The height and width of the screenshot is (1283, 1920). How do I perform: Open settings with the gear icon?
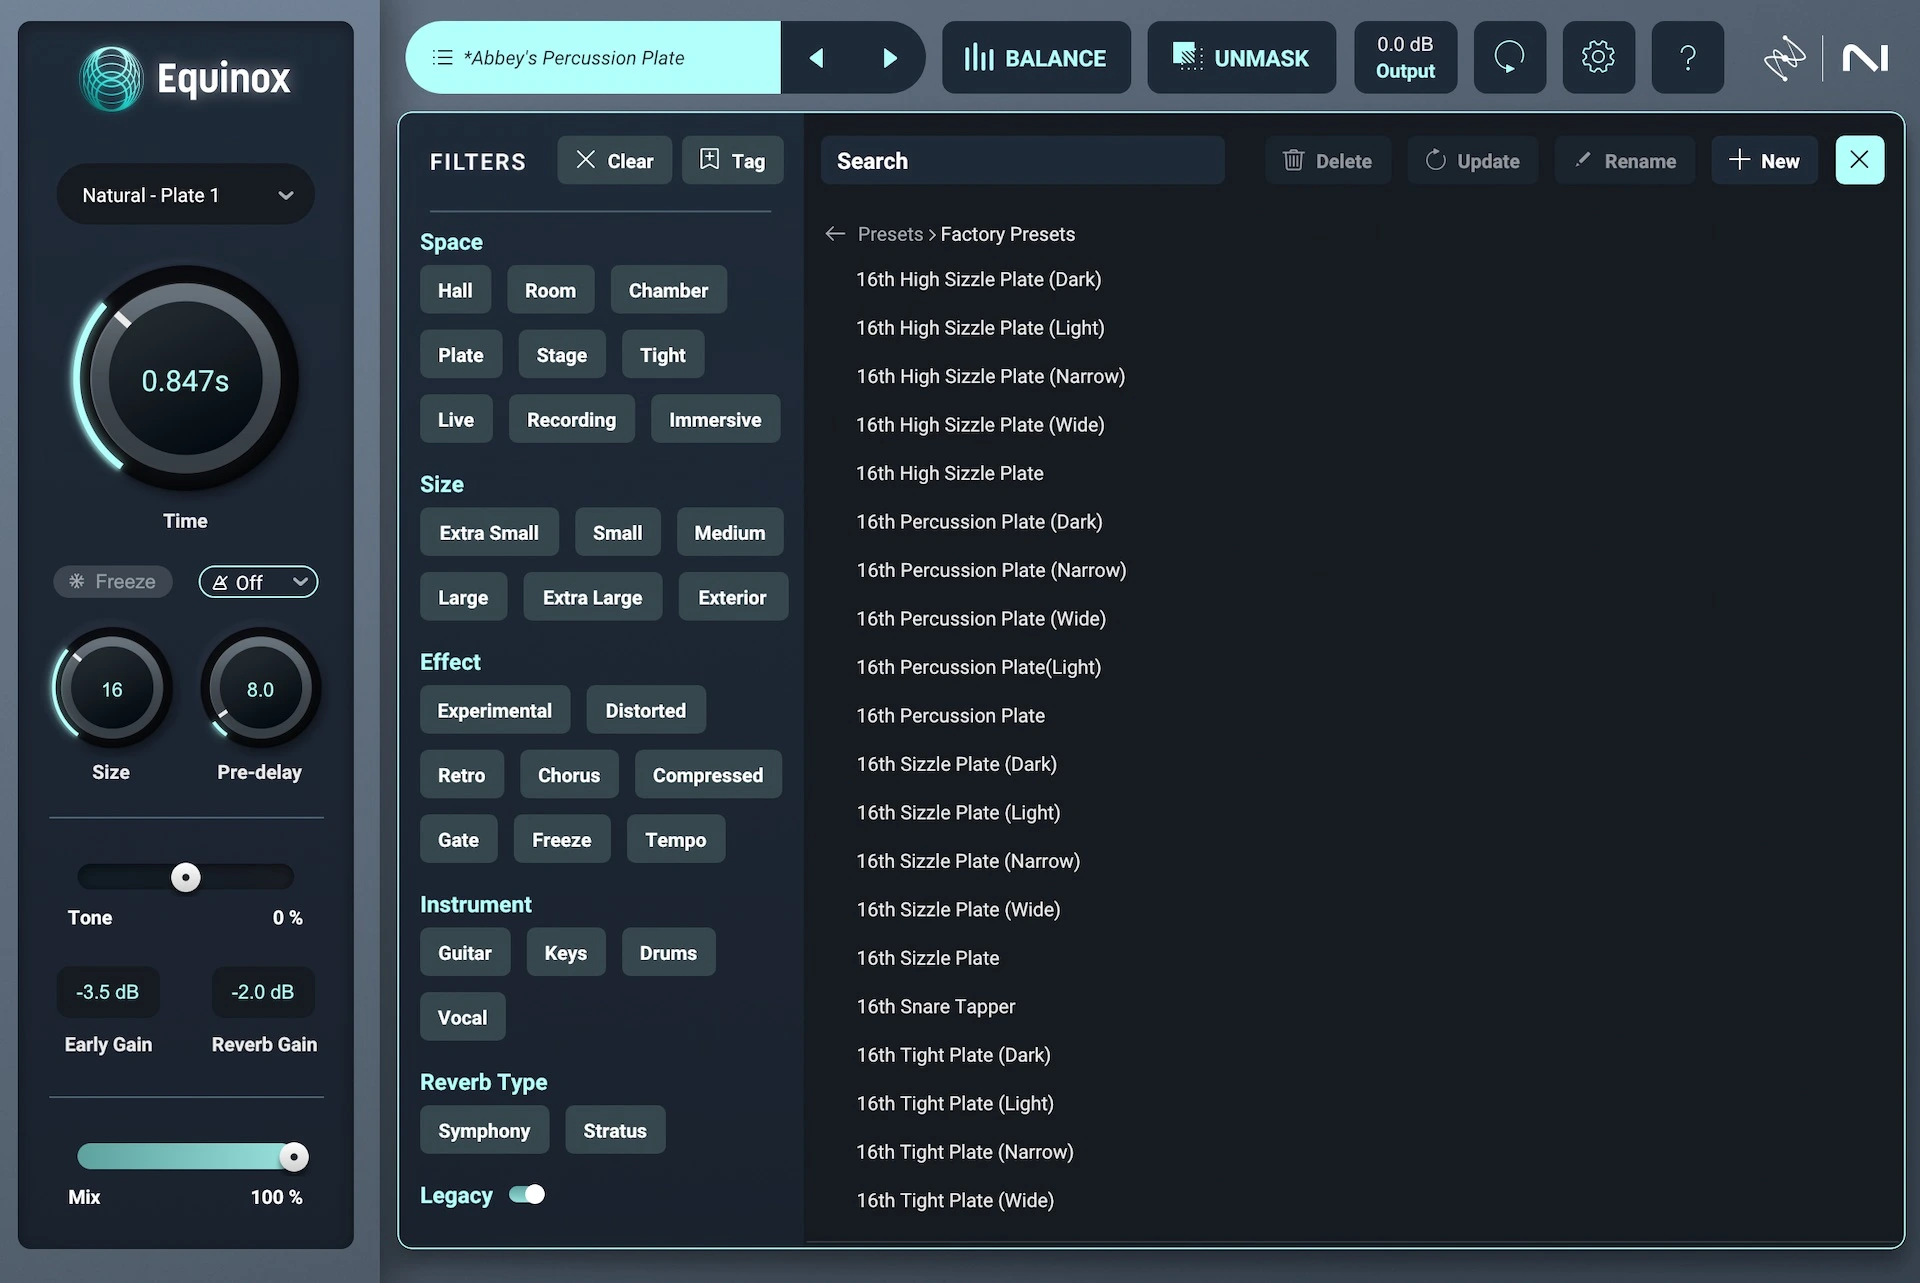pos(1597,58)
